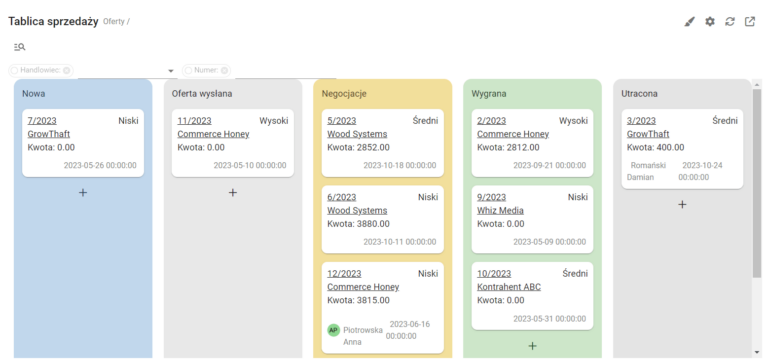
Task: Select the Utracona column header
Action: pyautogui.click(x=639, y=93)
